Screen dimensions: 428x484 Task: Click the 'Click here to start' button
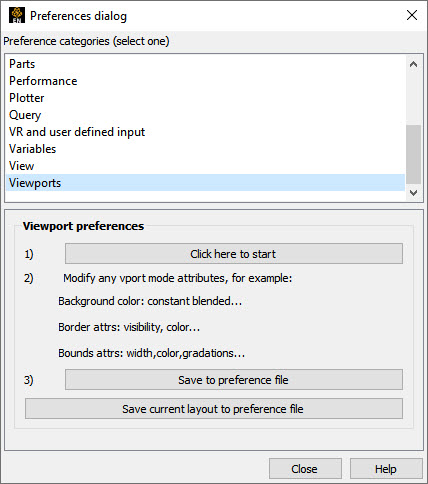coord(234,254)
